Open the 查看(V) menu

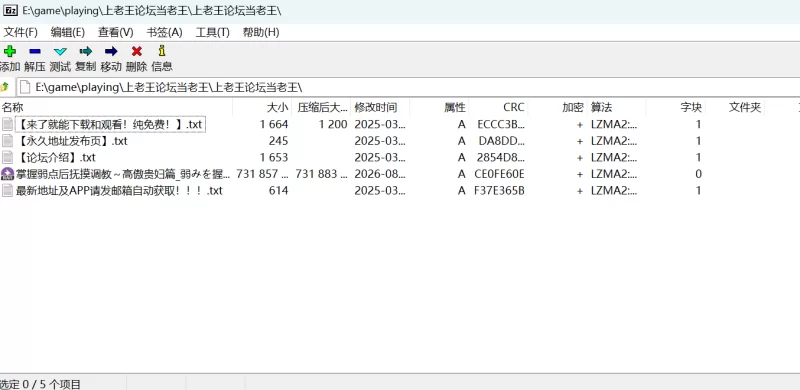116,32
